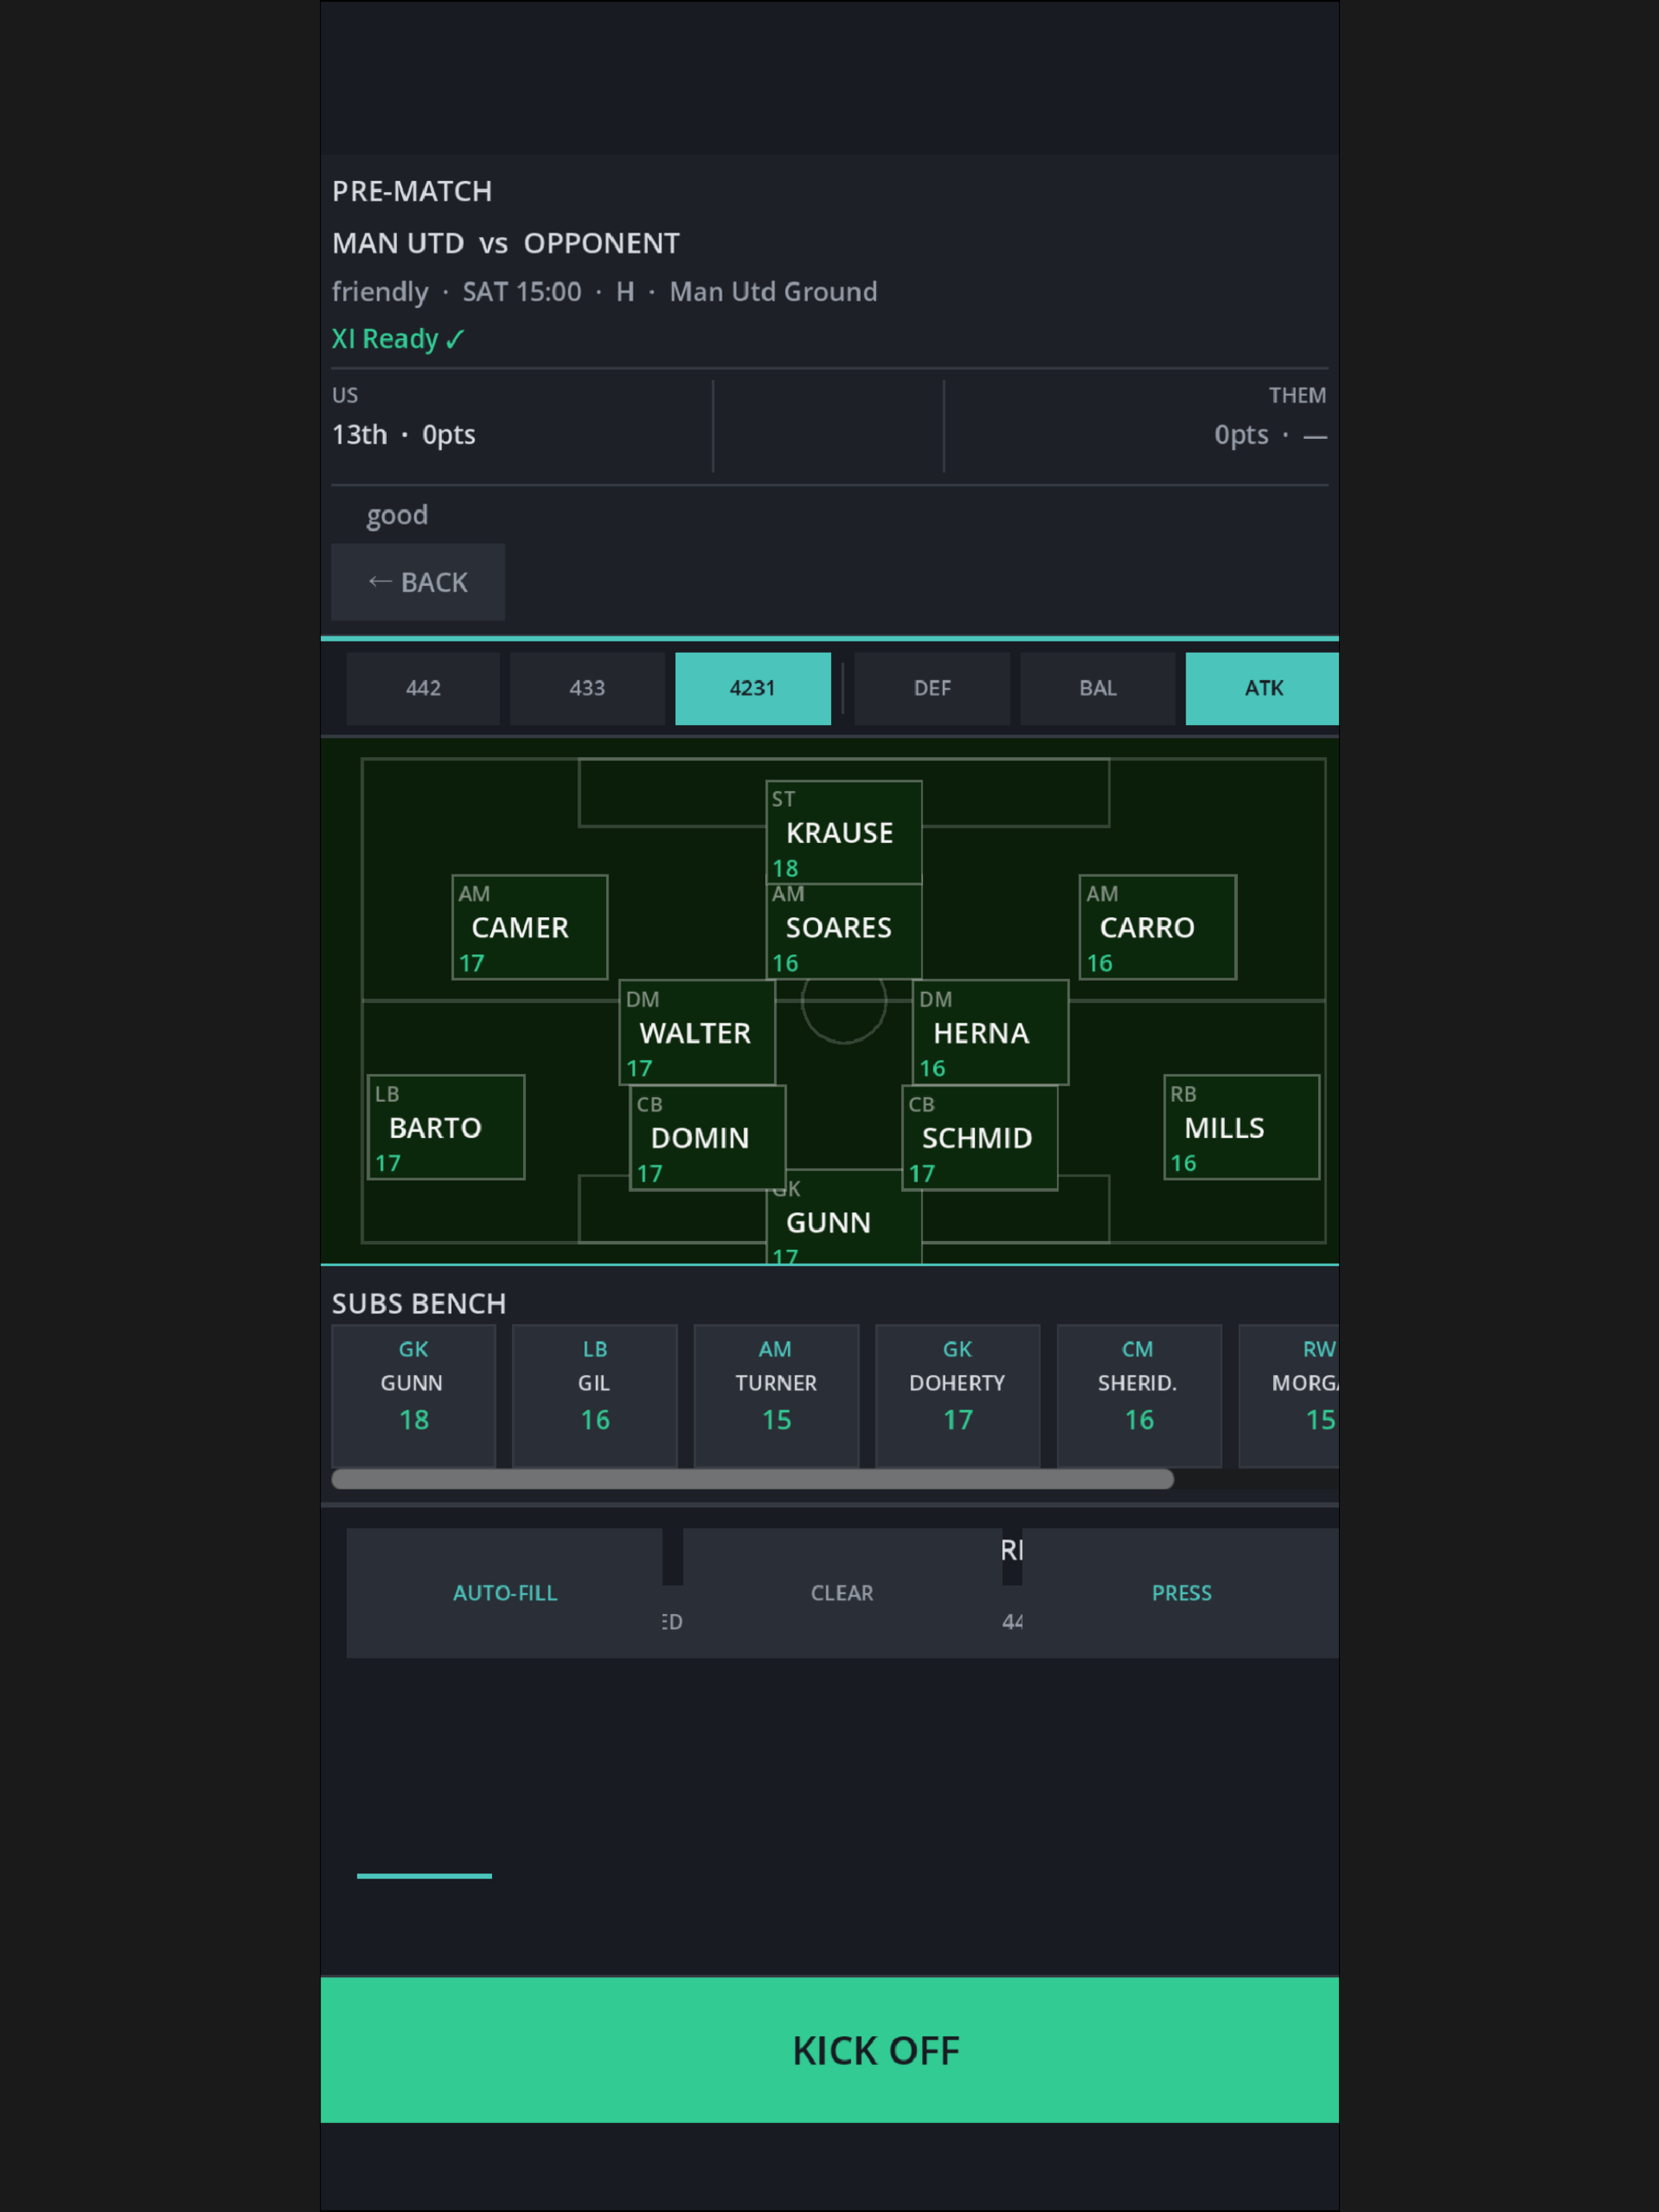Switch to ATK mentality
Screen dimensions: 1659x2212
[x=1262, y=688]
